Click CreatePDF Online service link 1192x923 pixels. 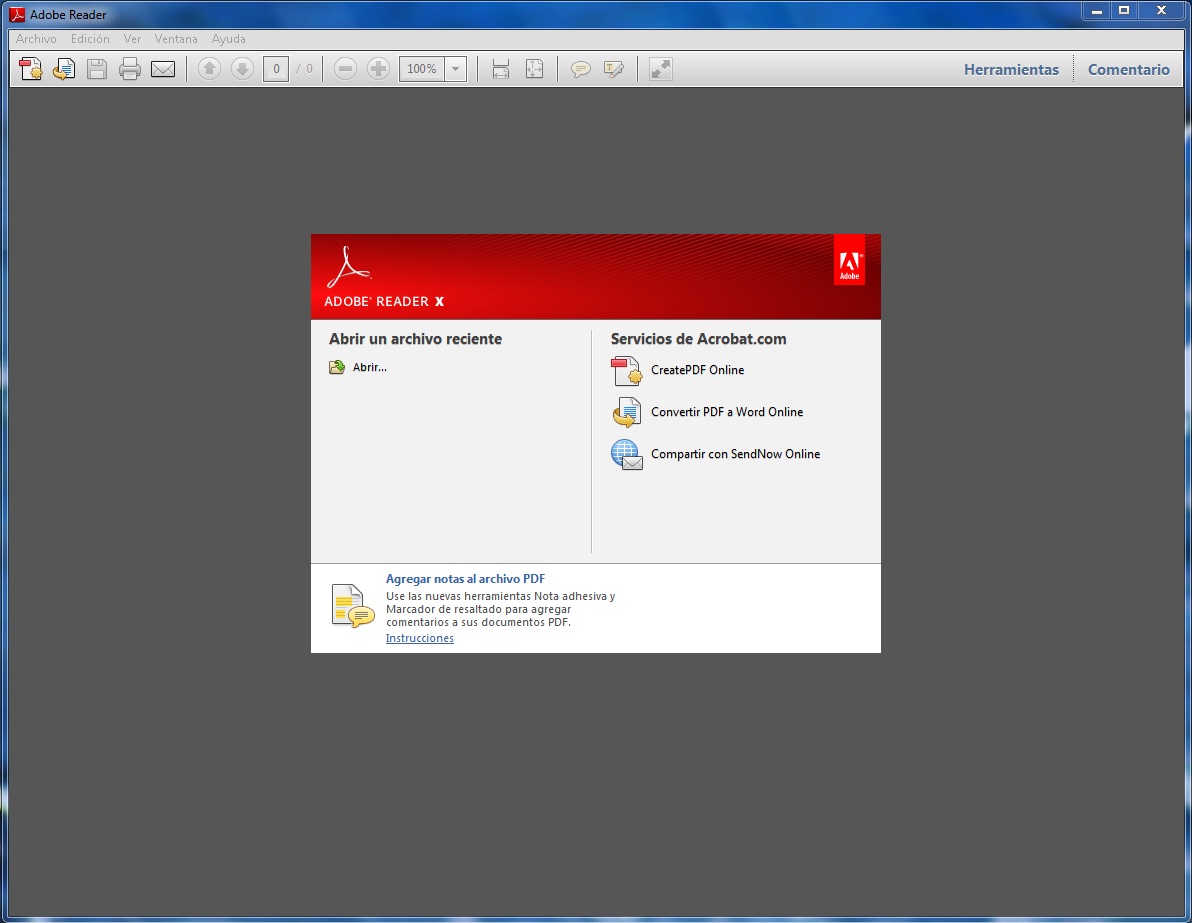tap(697, 370)
